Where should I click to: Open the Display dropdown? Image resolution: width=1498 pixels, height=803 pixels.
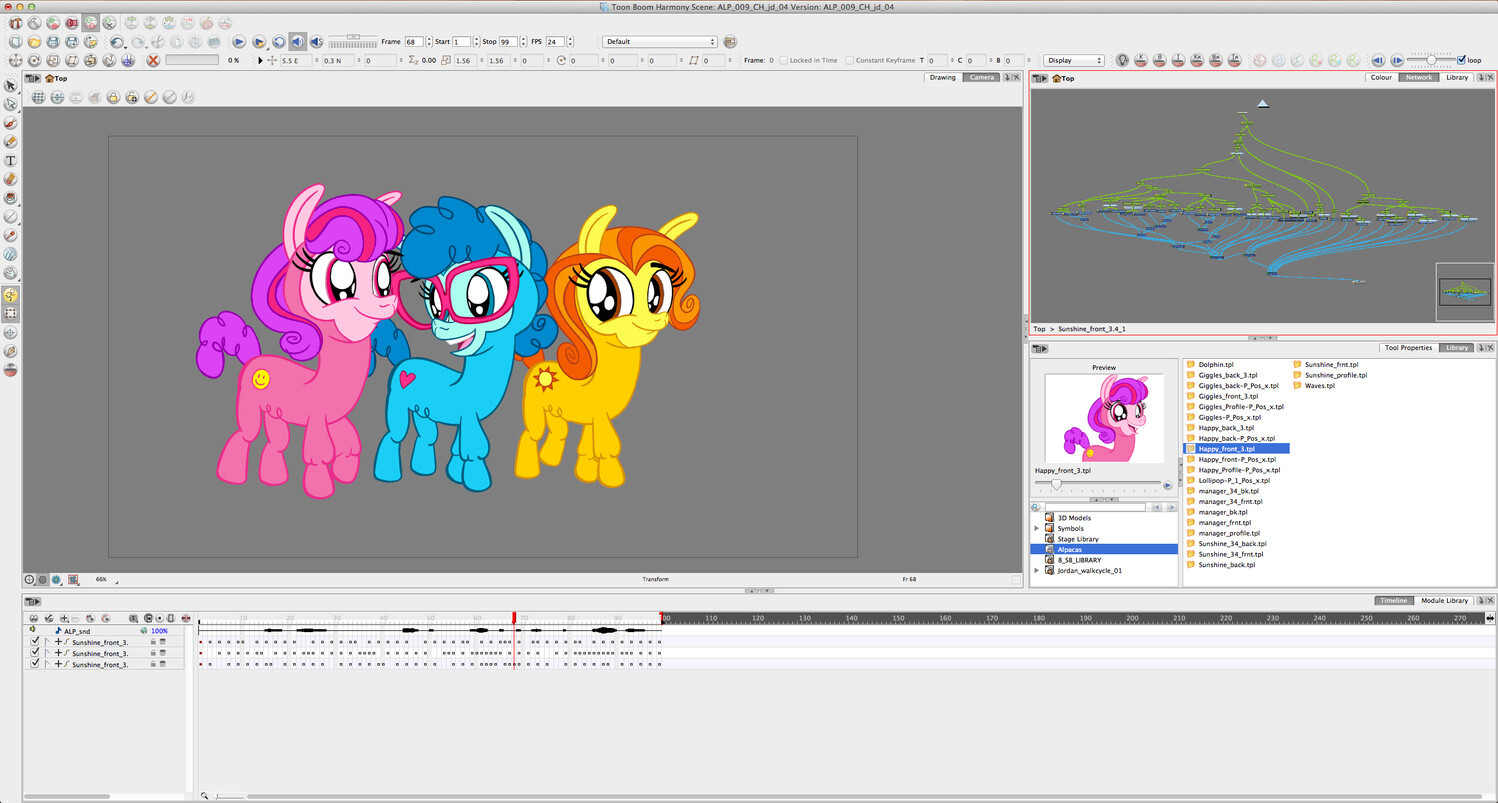1073,61
